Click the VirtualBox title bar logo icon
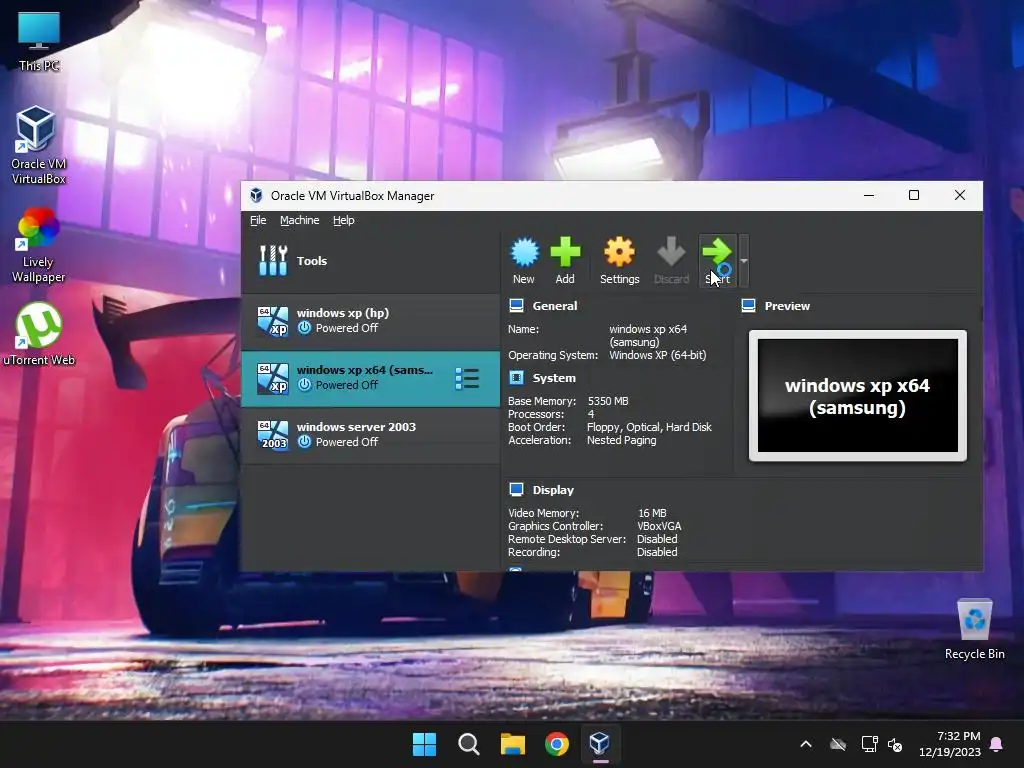Screen dimensions: 1024x768 257,195
